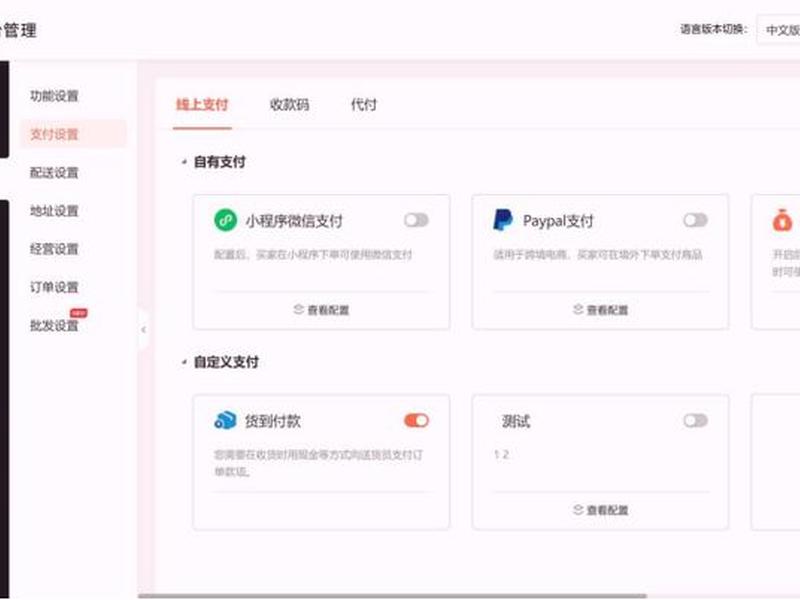Click the 语言版本切换 label
This screenshot has width=800, height=600.
tap(714, 30)
